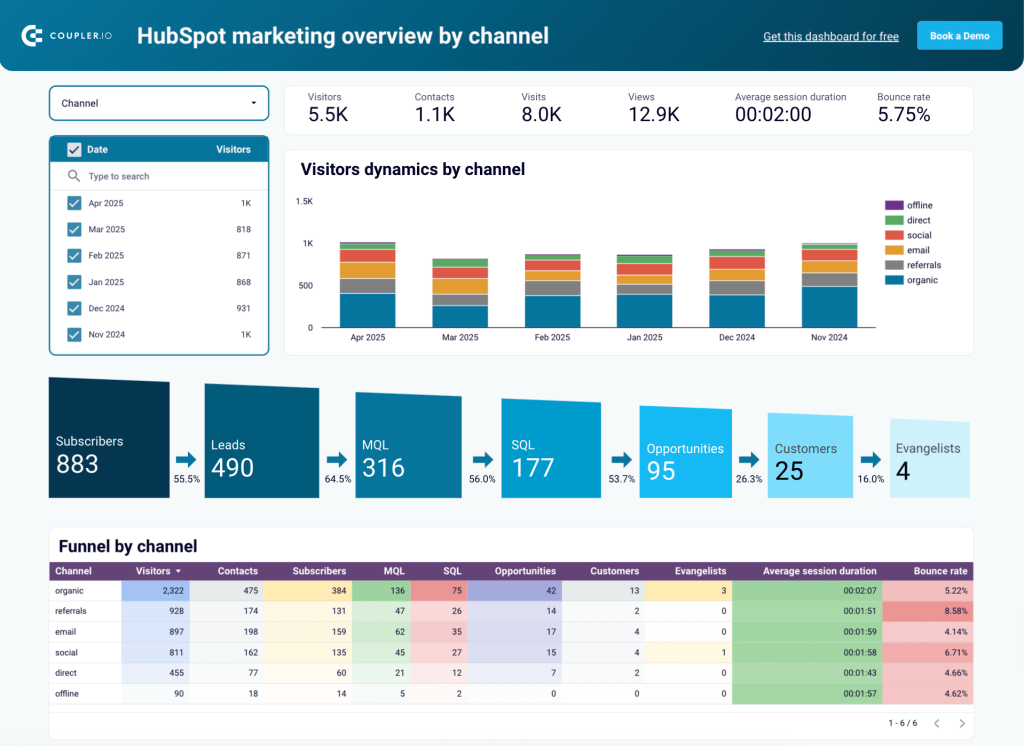Viewport: 1024px width, 746px height.
Task: Sort table by SQL column header
Action: pyautogui.click(x=453, y=571)
